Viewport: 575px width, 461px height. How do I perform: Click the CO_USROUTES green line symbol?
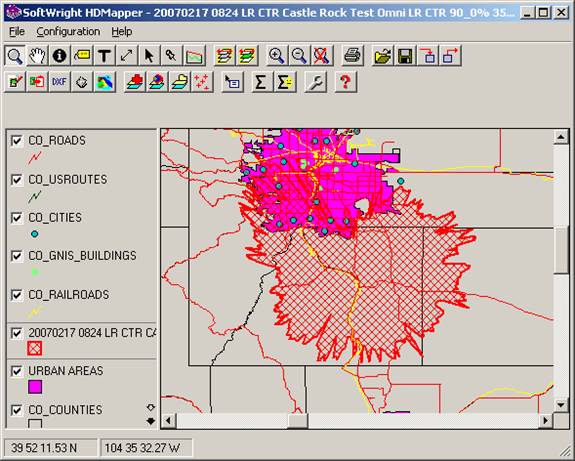[35, 196]
